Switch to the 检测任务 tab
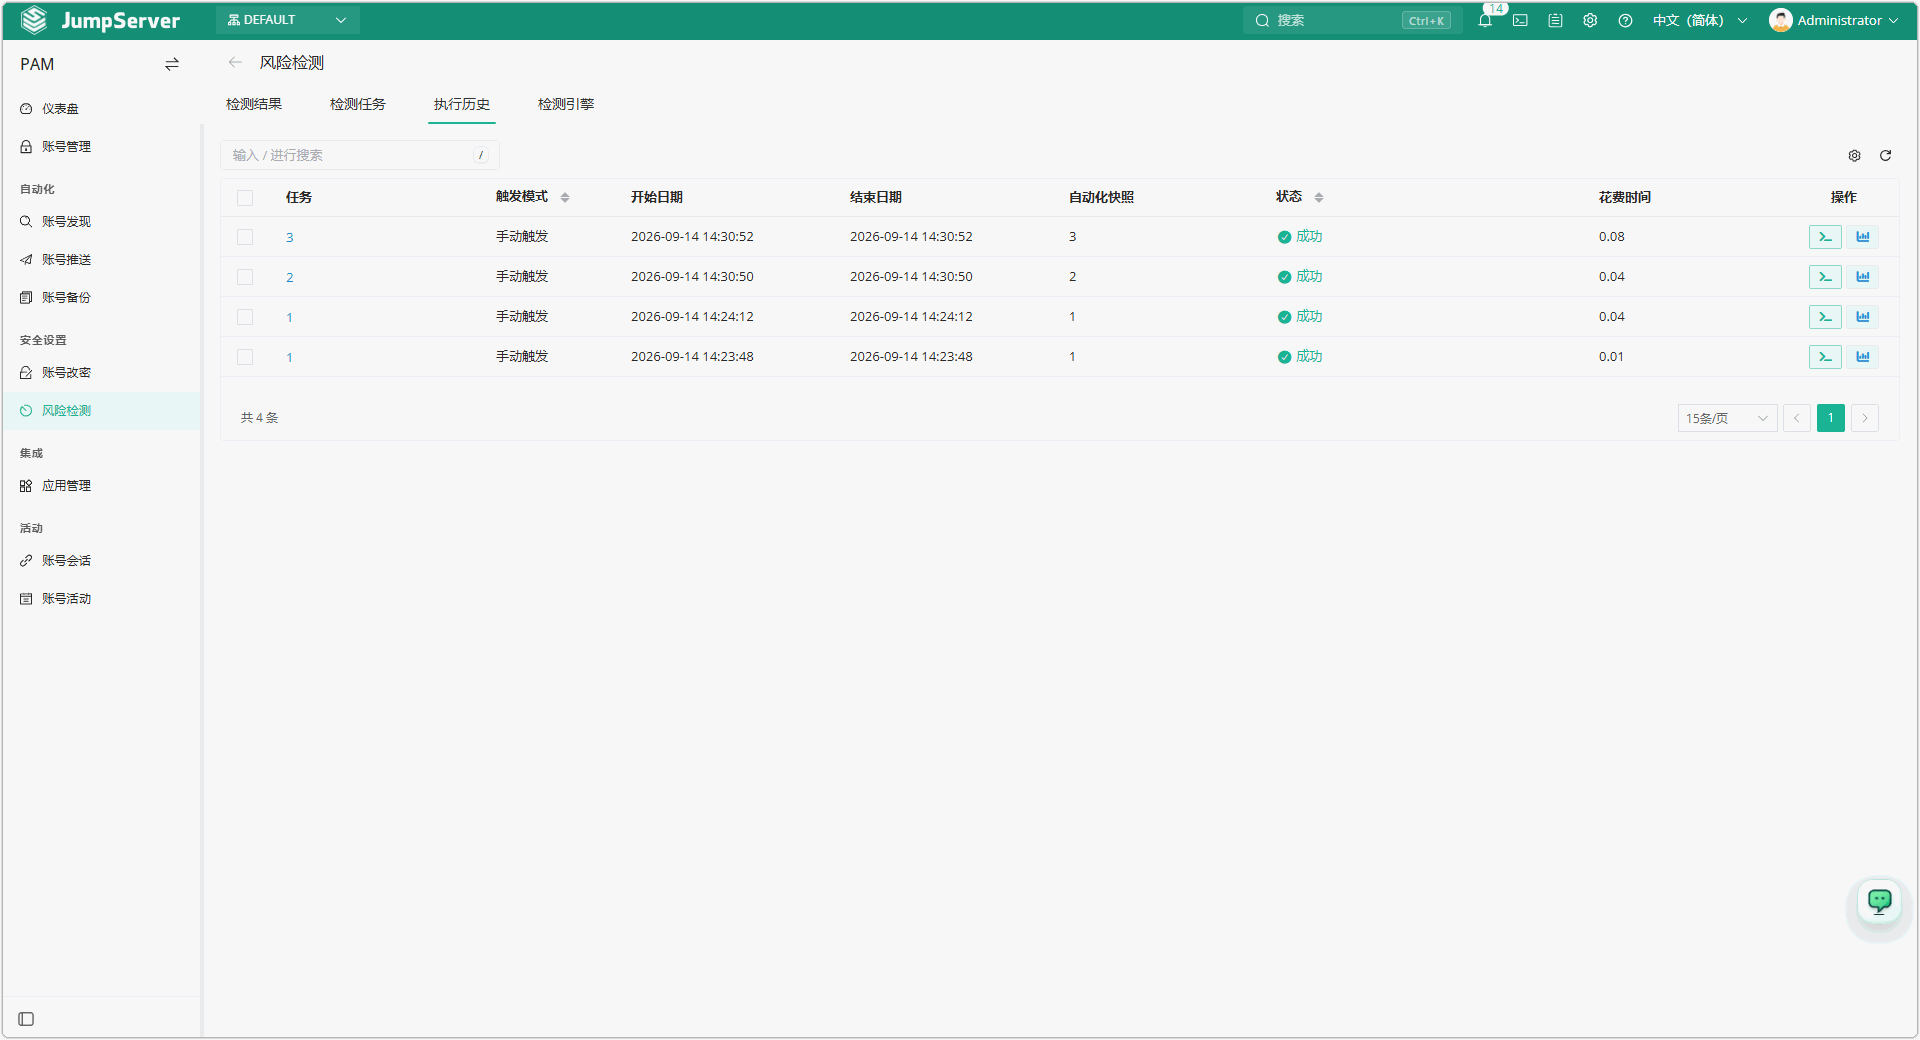 [x=358, y=104]
